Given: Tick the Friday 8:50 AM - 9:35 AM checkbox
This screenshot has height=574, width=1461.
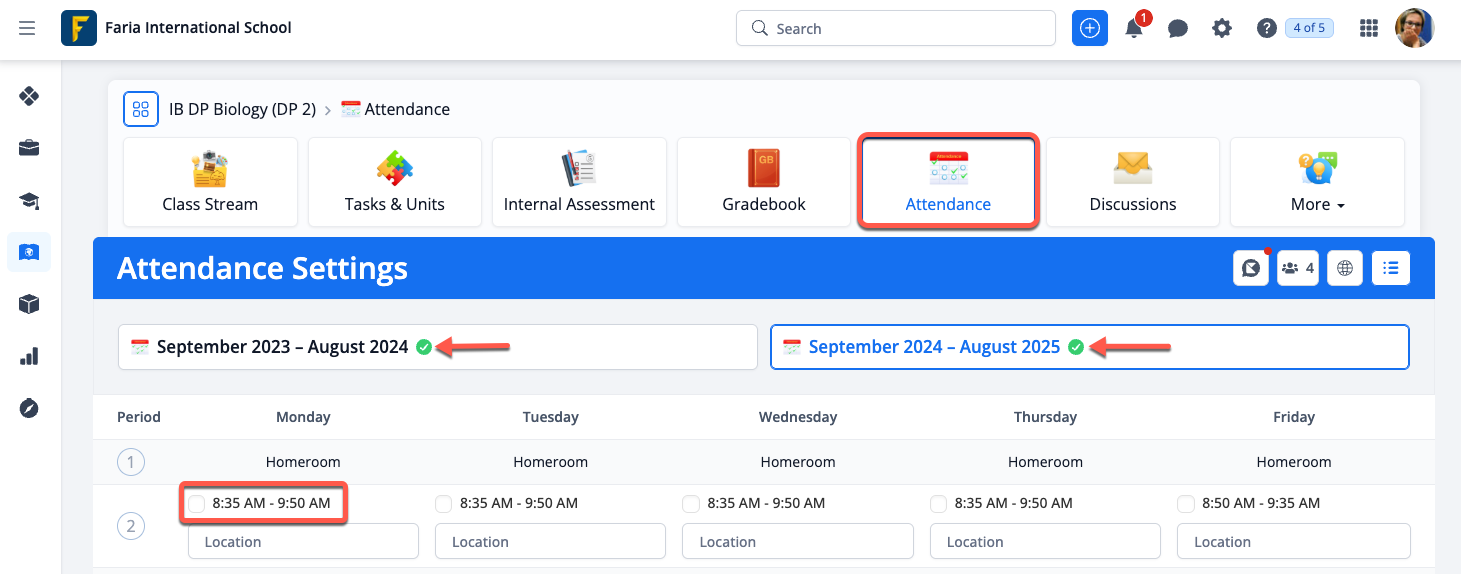Looking at the screenshot, I should 1186,504.
